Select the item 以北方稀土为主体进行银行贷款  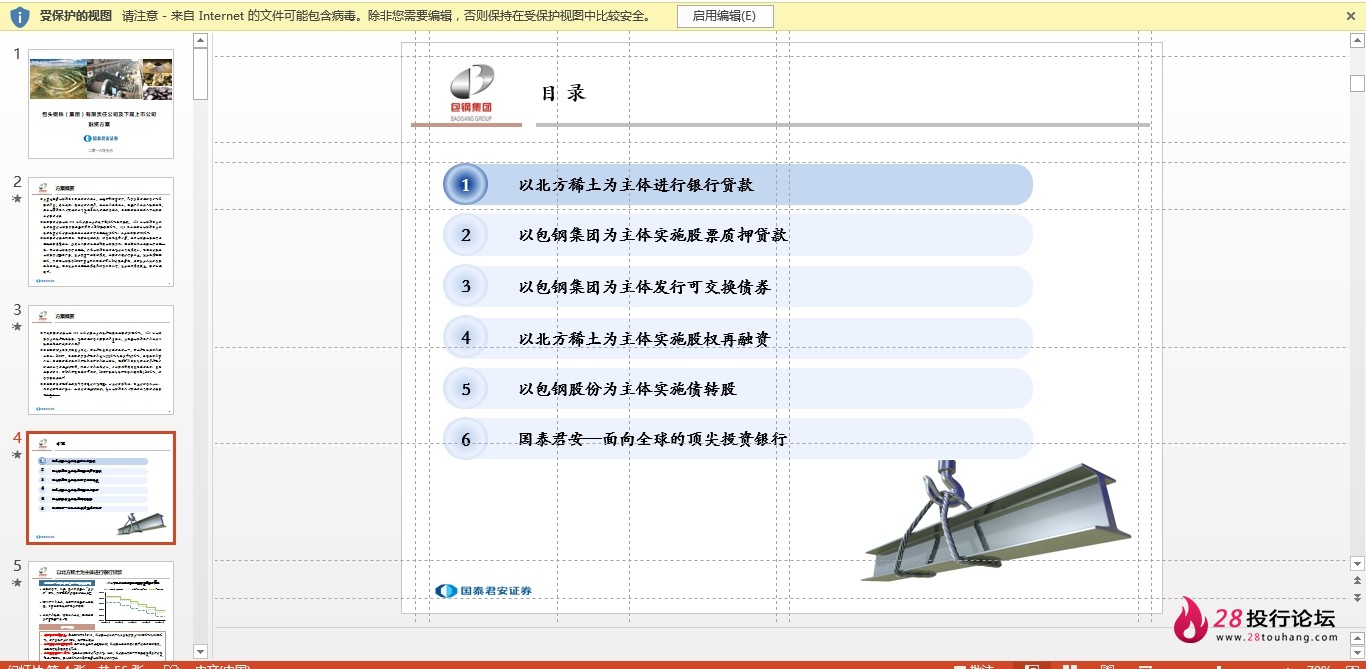636,185
